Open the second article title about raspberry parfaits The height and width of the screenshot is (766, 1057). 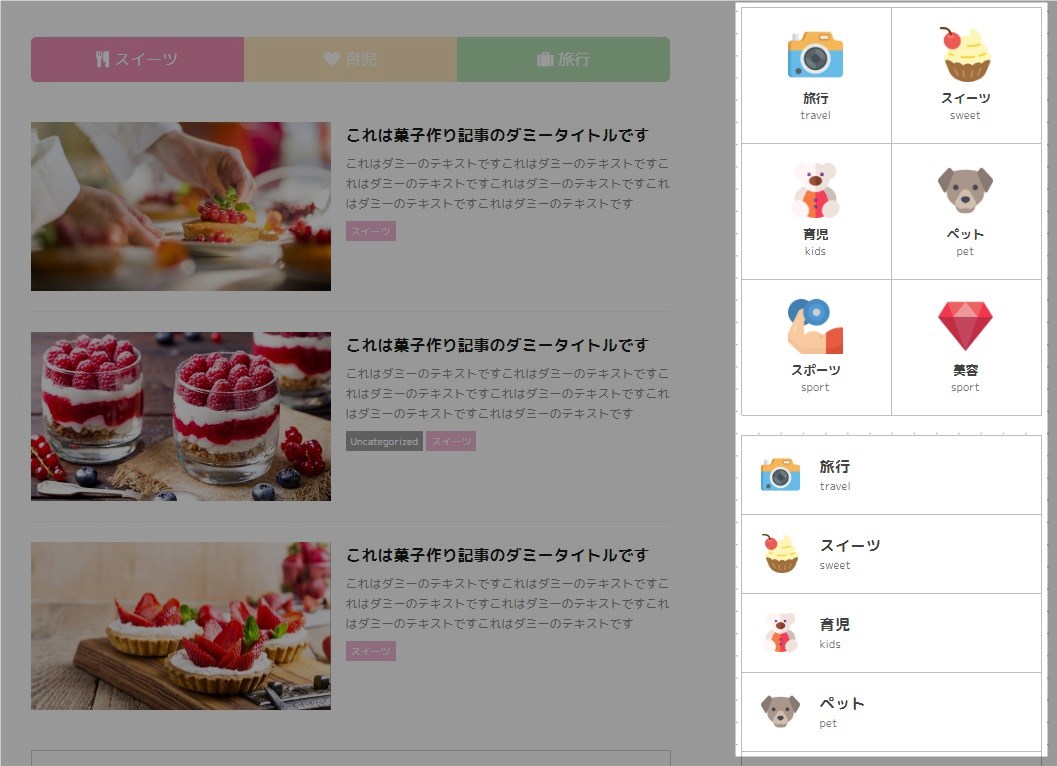pos(497,345)
